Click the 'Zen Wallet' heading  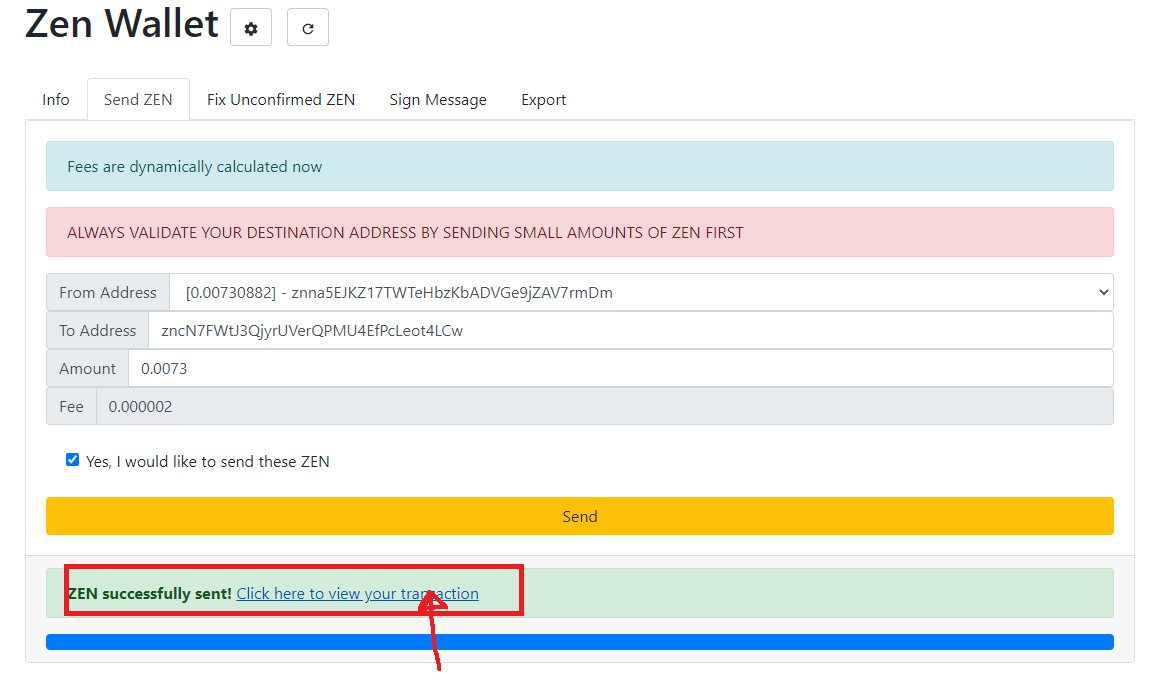[122, 24]
